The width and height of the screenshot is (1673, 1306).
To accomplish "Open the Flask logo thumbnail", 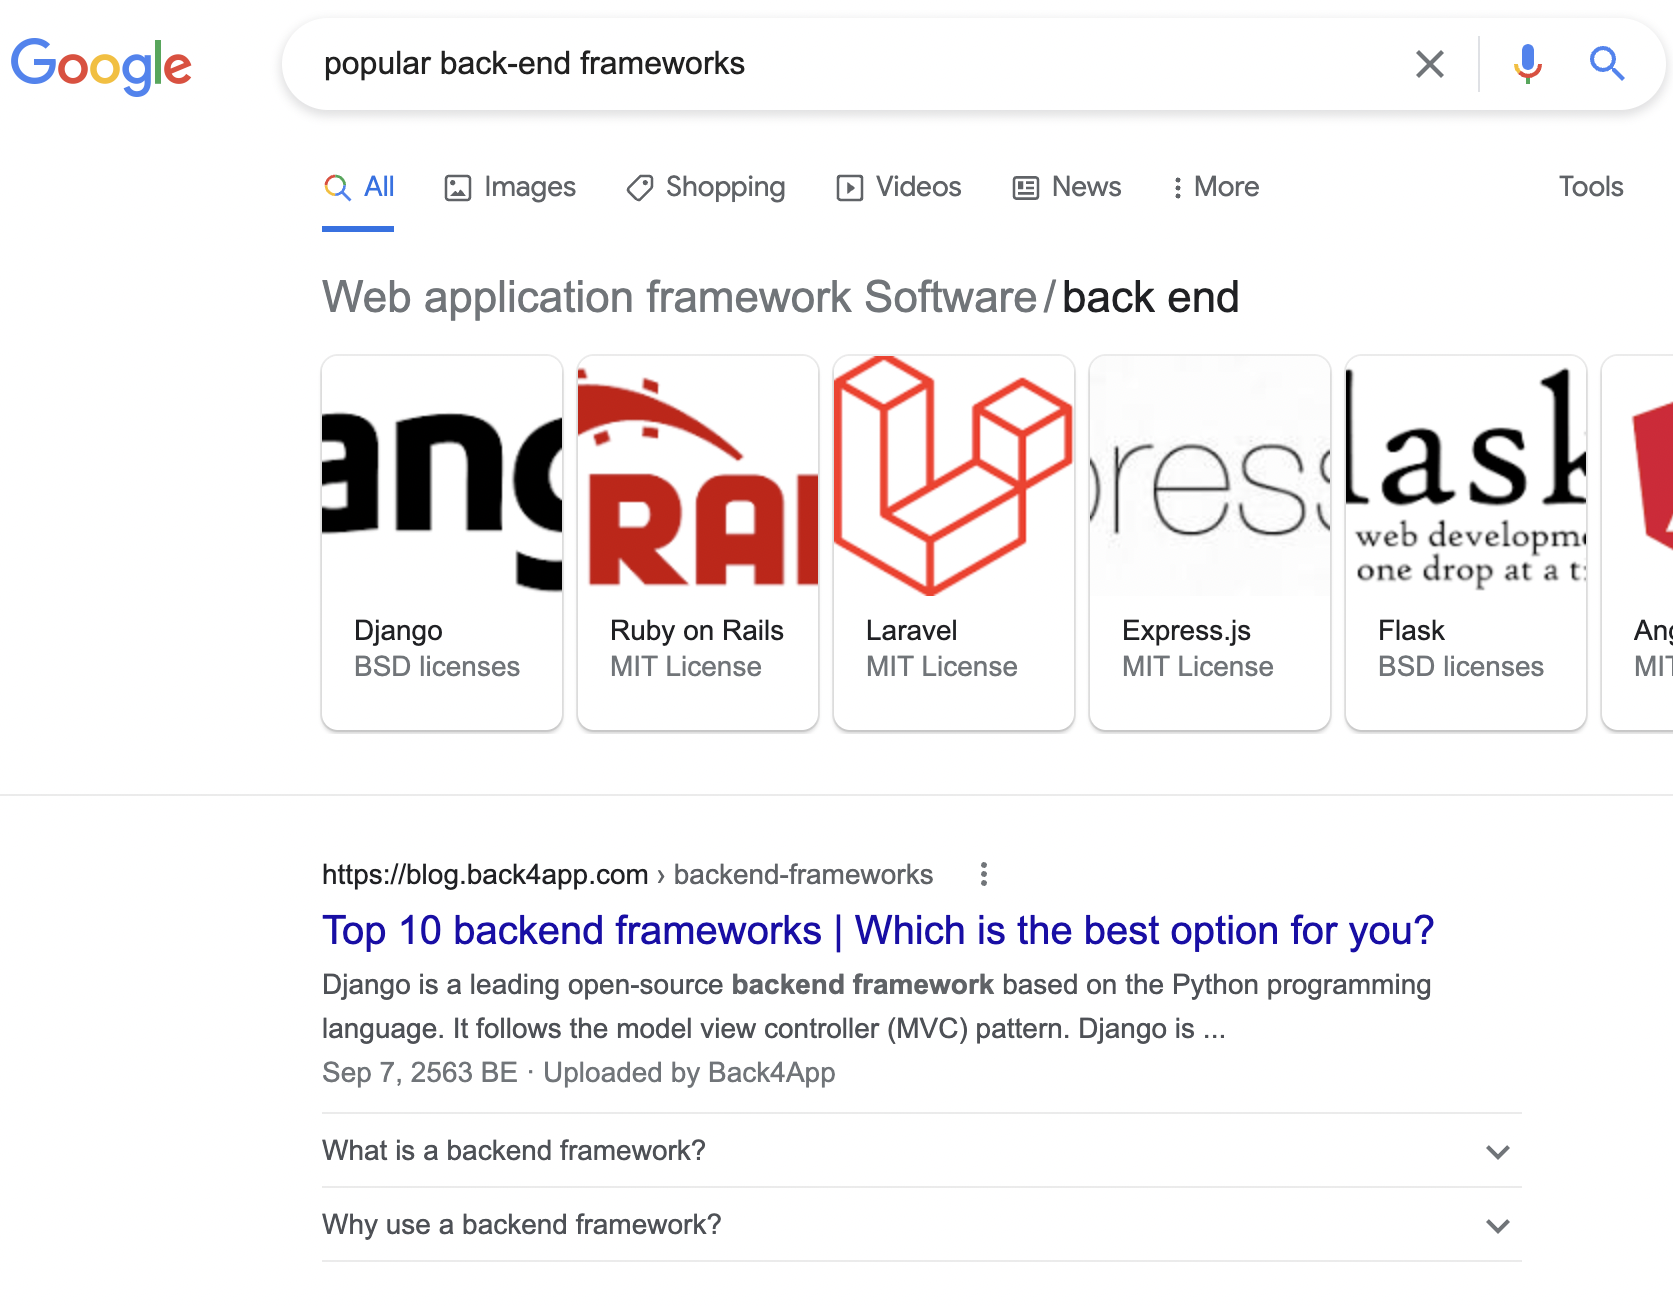I will click(x=1466, y=476).
